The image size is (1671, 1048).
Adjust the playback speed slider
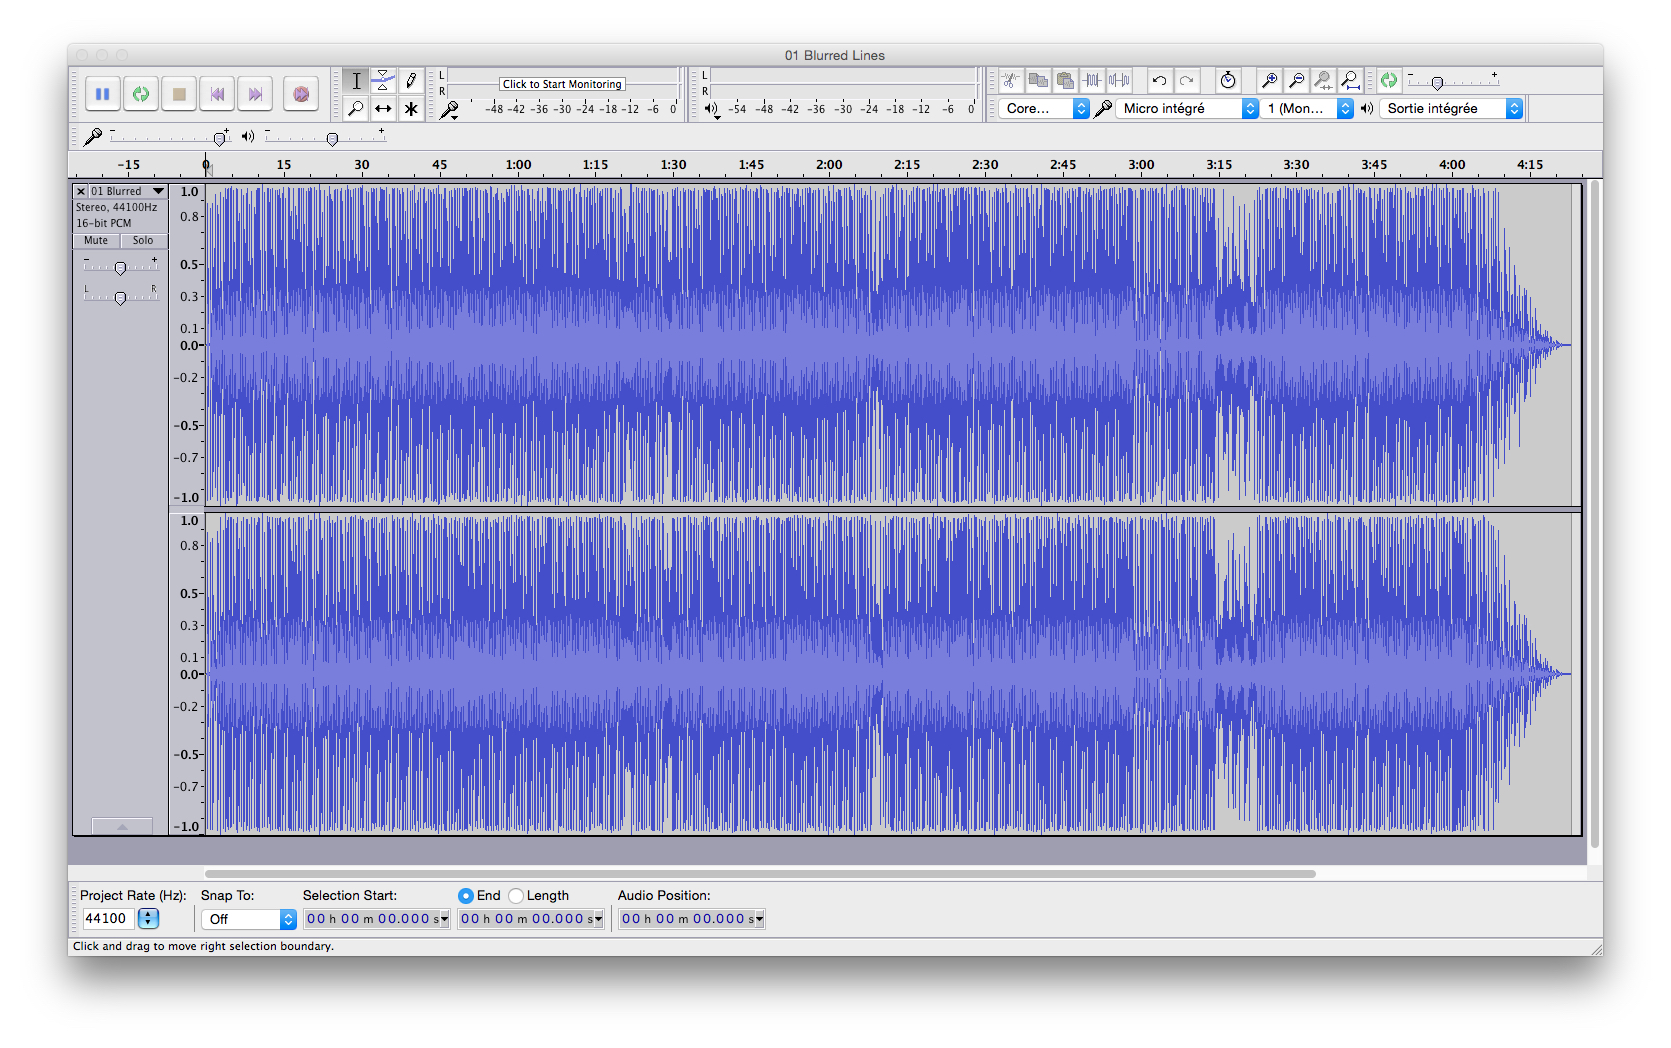pyautogui.click(x=1440, y=80)
